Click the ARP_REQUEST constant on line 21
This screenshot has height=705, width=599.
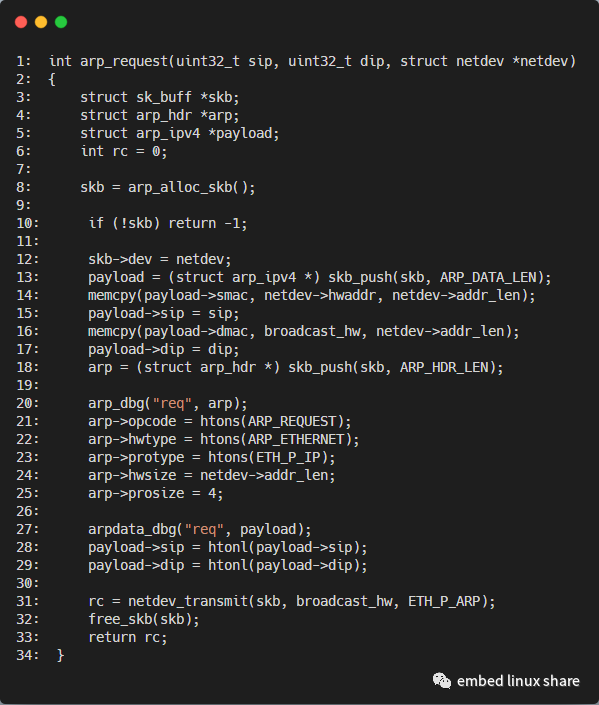292,421
